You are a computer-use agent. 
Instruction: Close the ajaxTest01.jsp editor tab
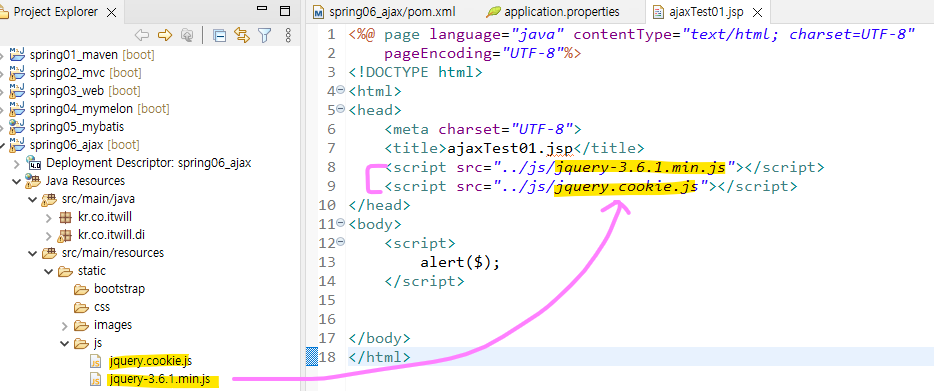757,12
